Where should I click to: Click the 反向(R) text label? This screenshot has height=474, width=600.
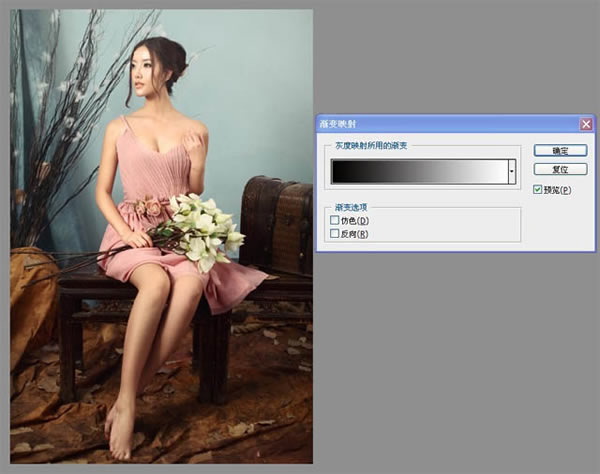click(x=354, y=234)
